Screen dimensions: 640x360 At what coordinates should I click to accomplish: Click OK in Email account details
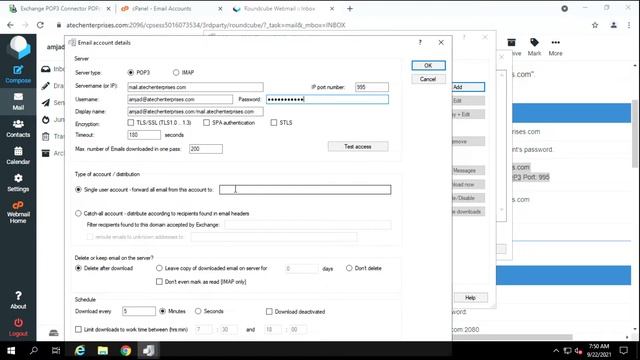[428, 65]
